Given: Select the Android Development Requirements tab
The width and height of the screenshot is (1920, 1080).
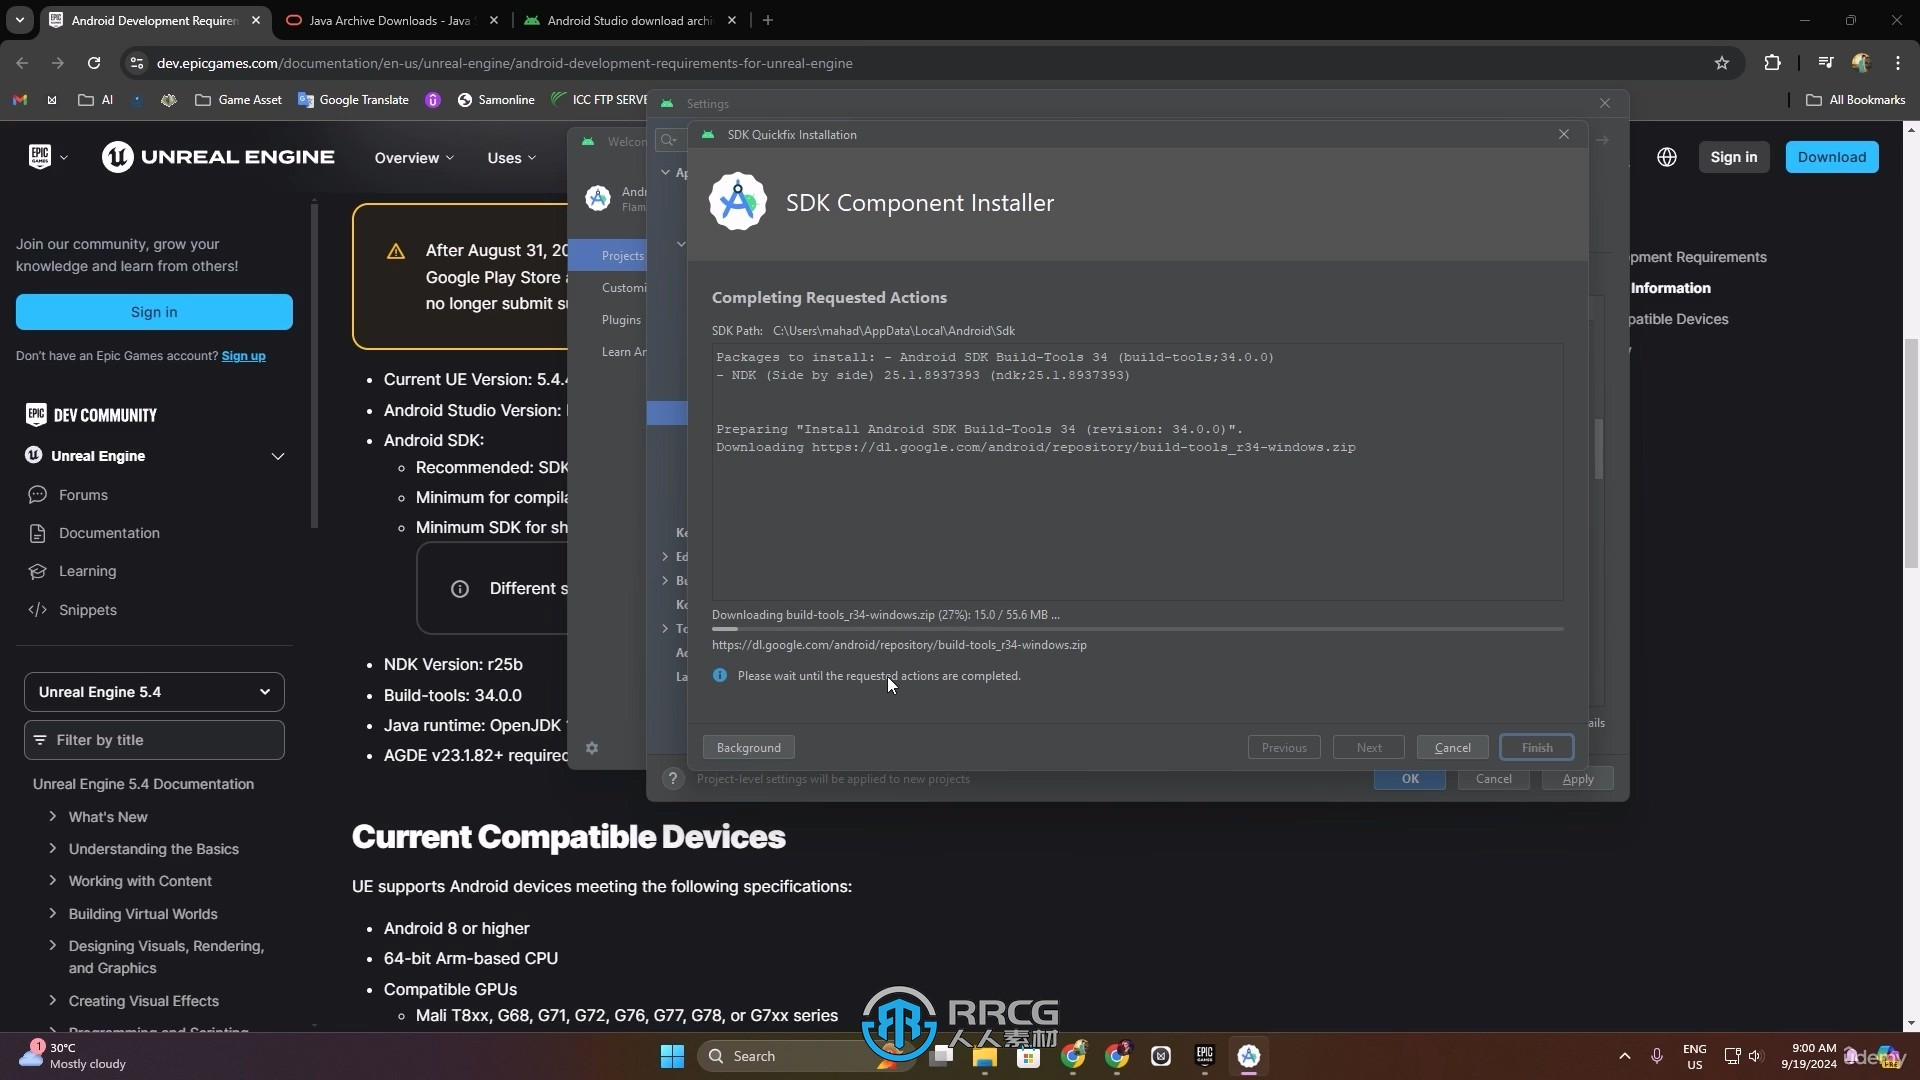Looking at the screenshot, I should (155, 20).
